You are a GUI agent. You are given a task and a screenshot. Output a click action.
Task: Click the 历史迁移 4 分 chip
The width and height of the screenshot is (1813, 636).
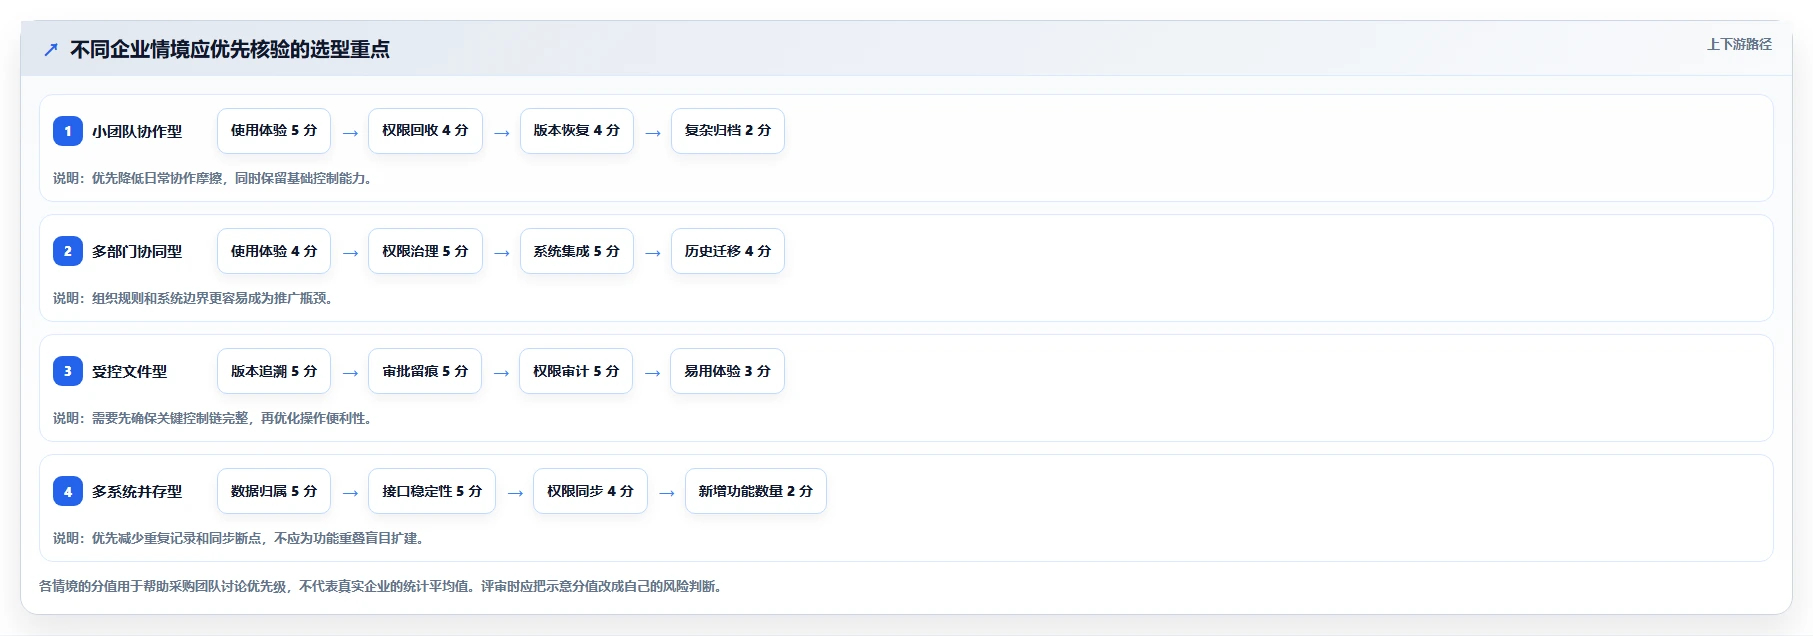click(728, 251)
